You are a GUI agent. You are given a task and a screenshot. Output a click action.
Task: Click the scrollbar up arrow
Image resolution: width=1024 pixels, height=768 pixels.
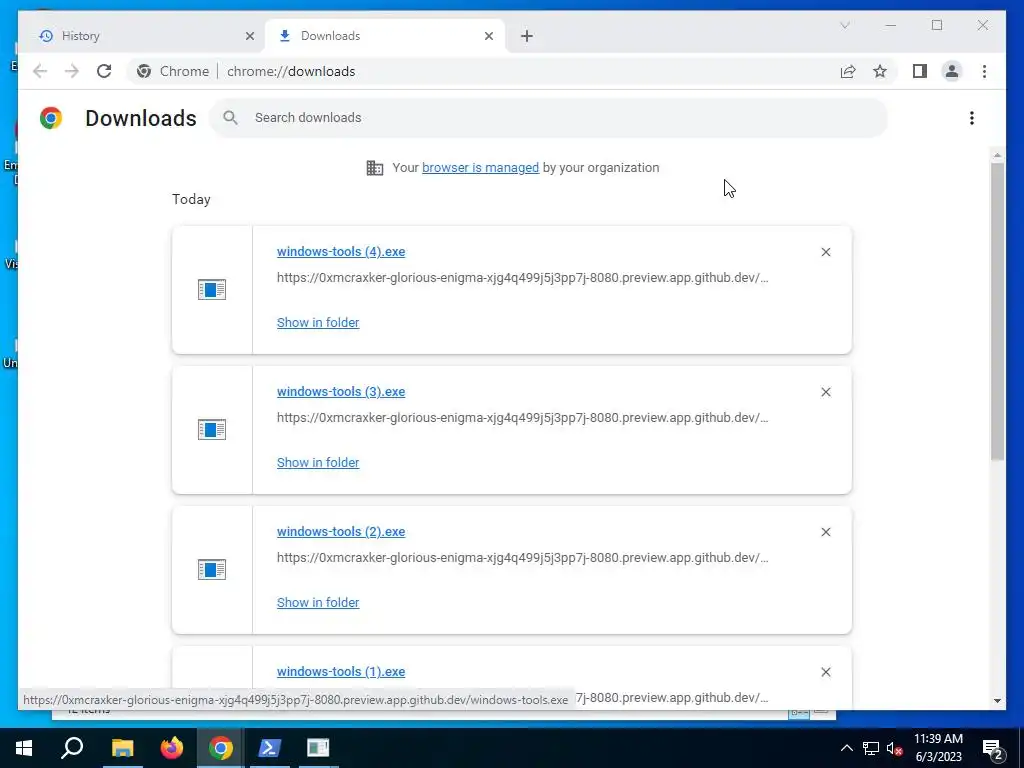pyautogui.click(x=997, y=155)
